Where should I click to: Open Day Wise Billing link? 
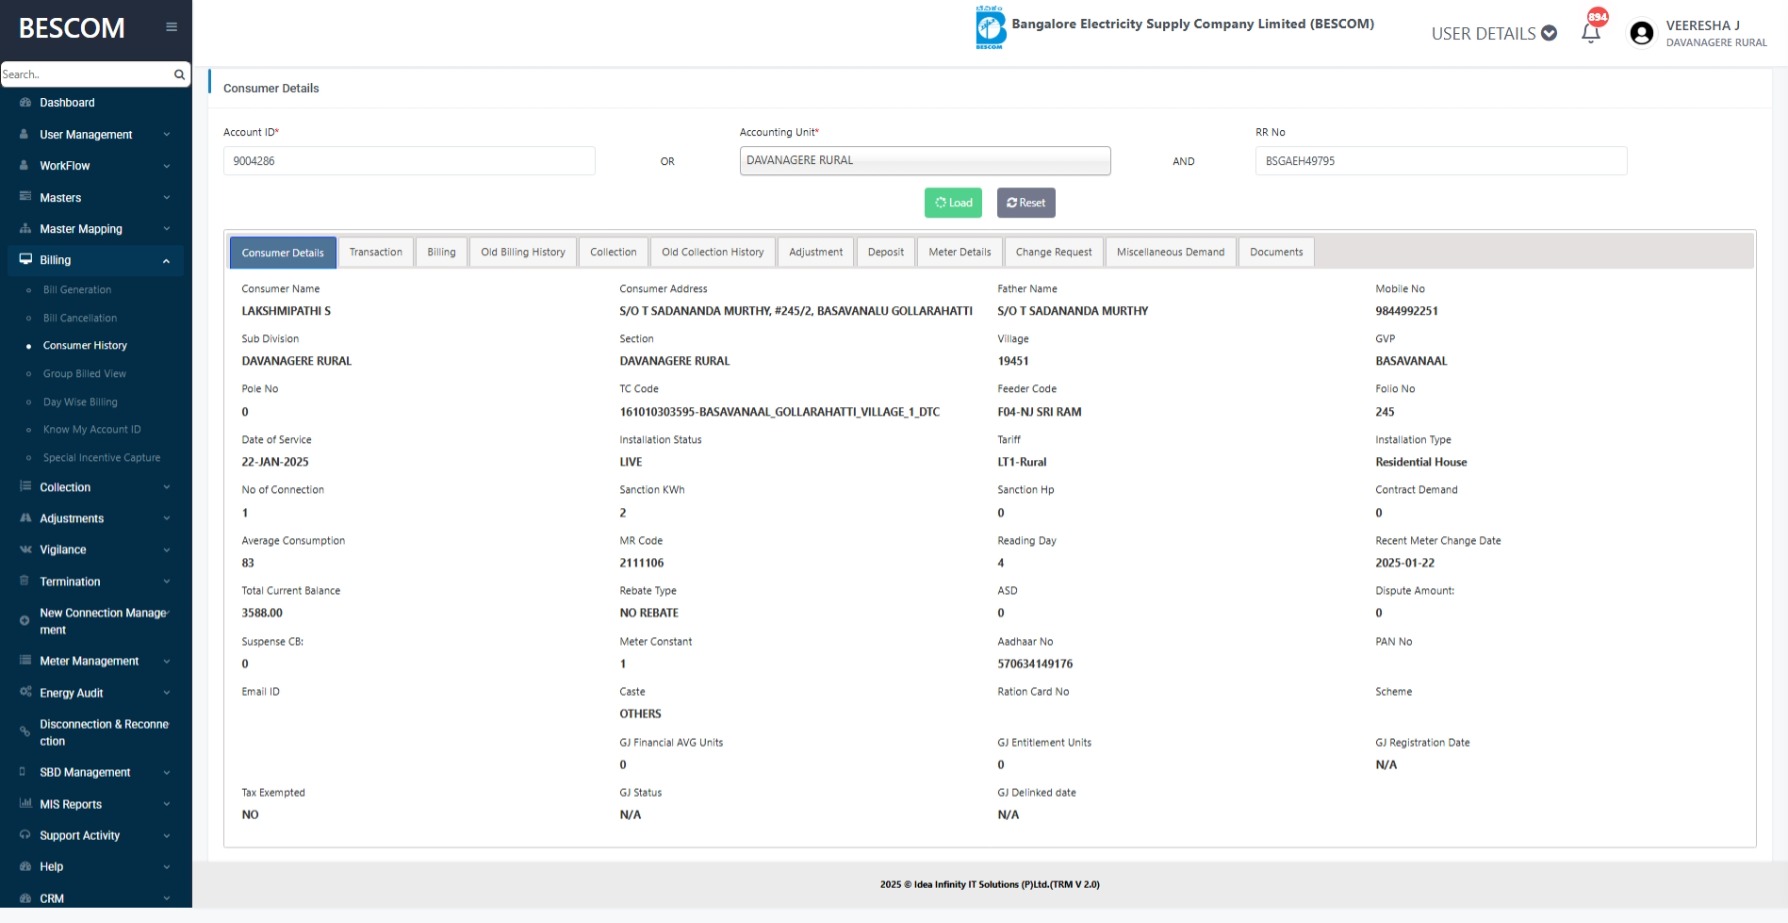[x=80, y=402]
